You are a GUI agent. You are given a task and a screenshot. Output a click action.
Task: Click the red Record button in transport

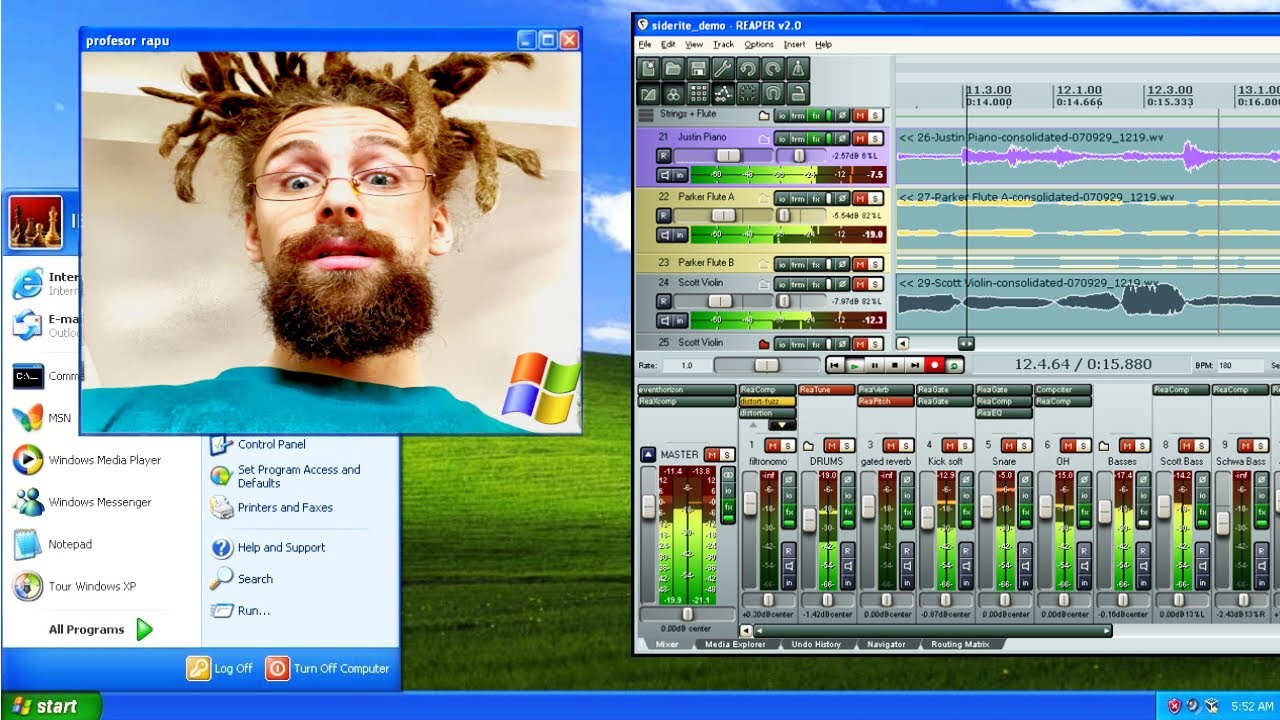pos(935,366)
